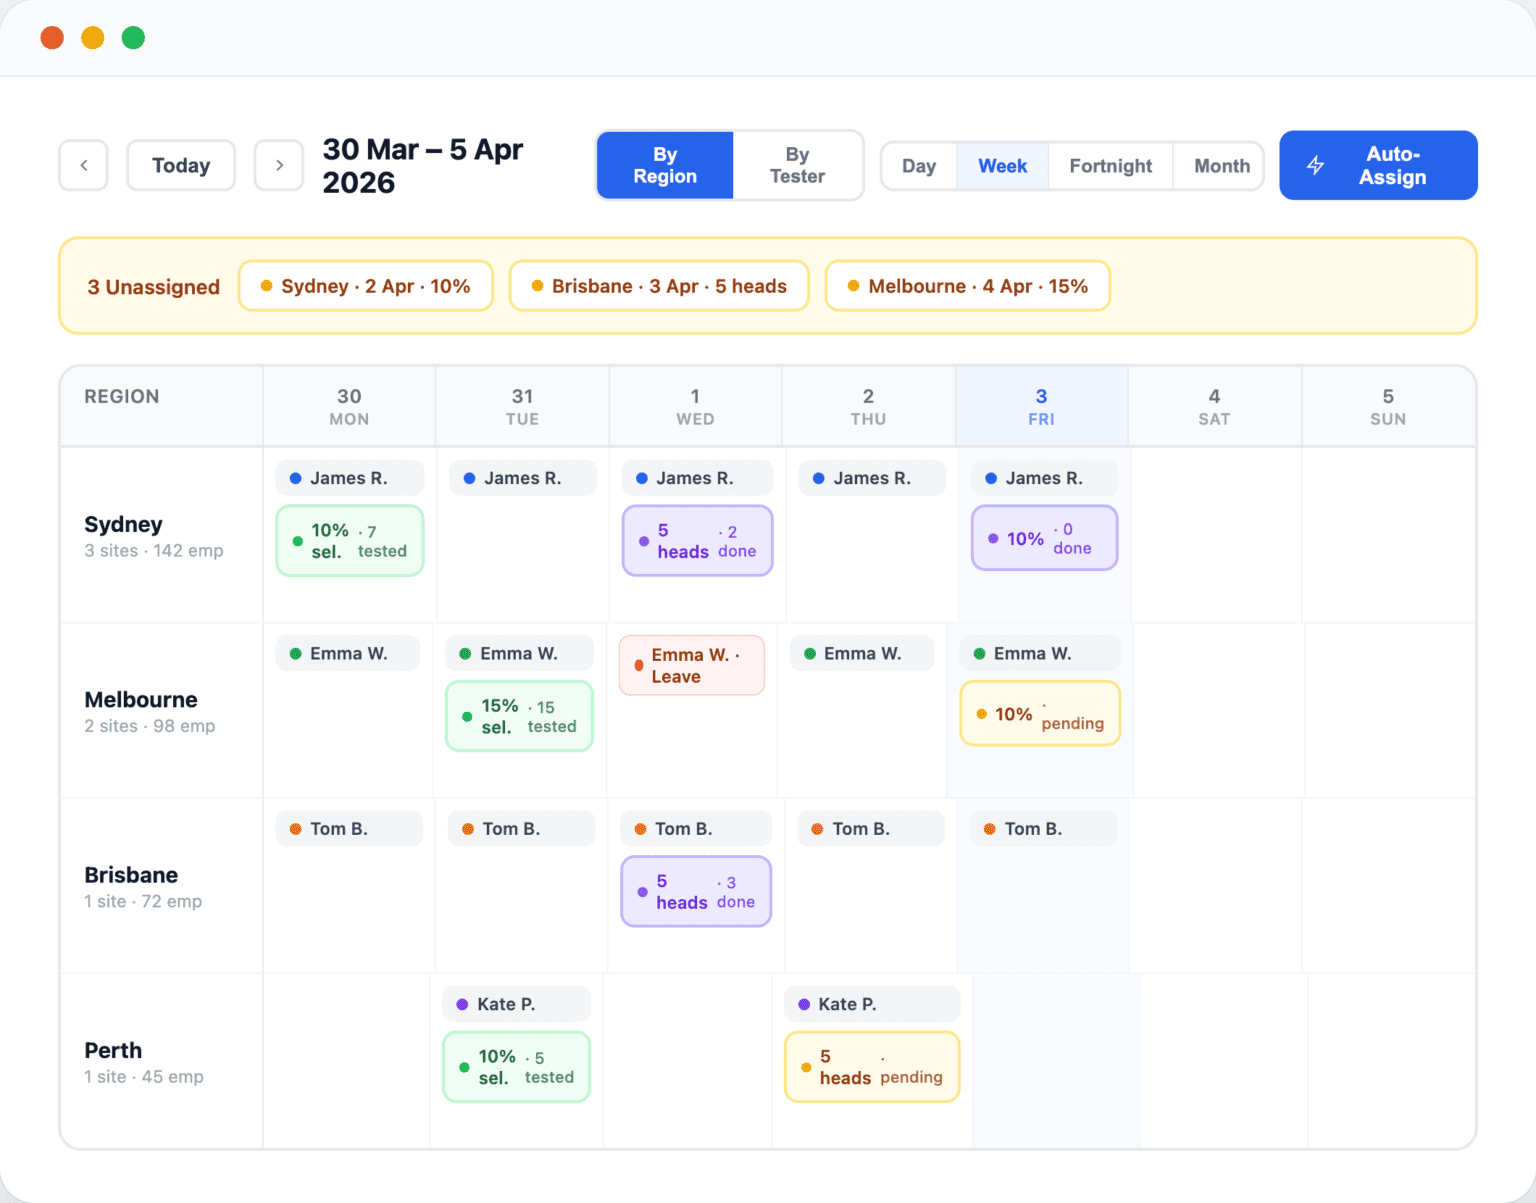The width and height of the screenshot is (1536, 1203).
Task: Click Emma W. chip on Melbourne Thursday
Action: pyautogui.click(x=862, y=653)
